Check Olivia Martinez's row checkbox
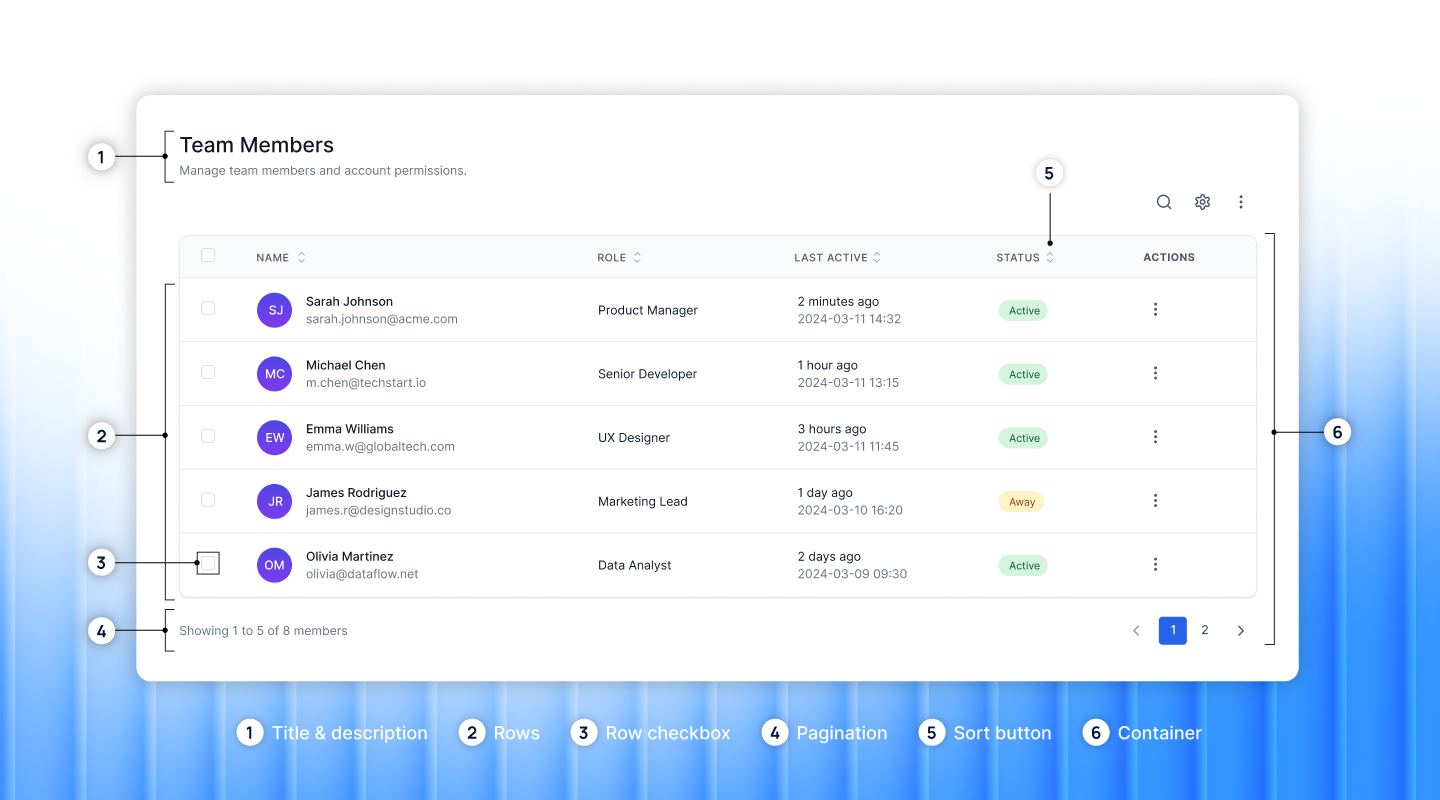Image resolution: width=1440 pixels, height=800 pixels. coord(208,563)
